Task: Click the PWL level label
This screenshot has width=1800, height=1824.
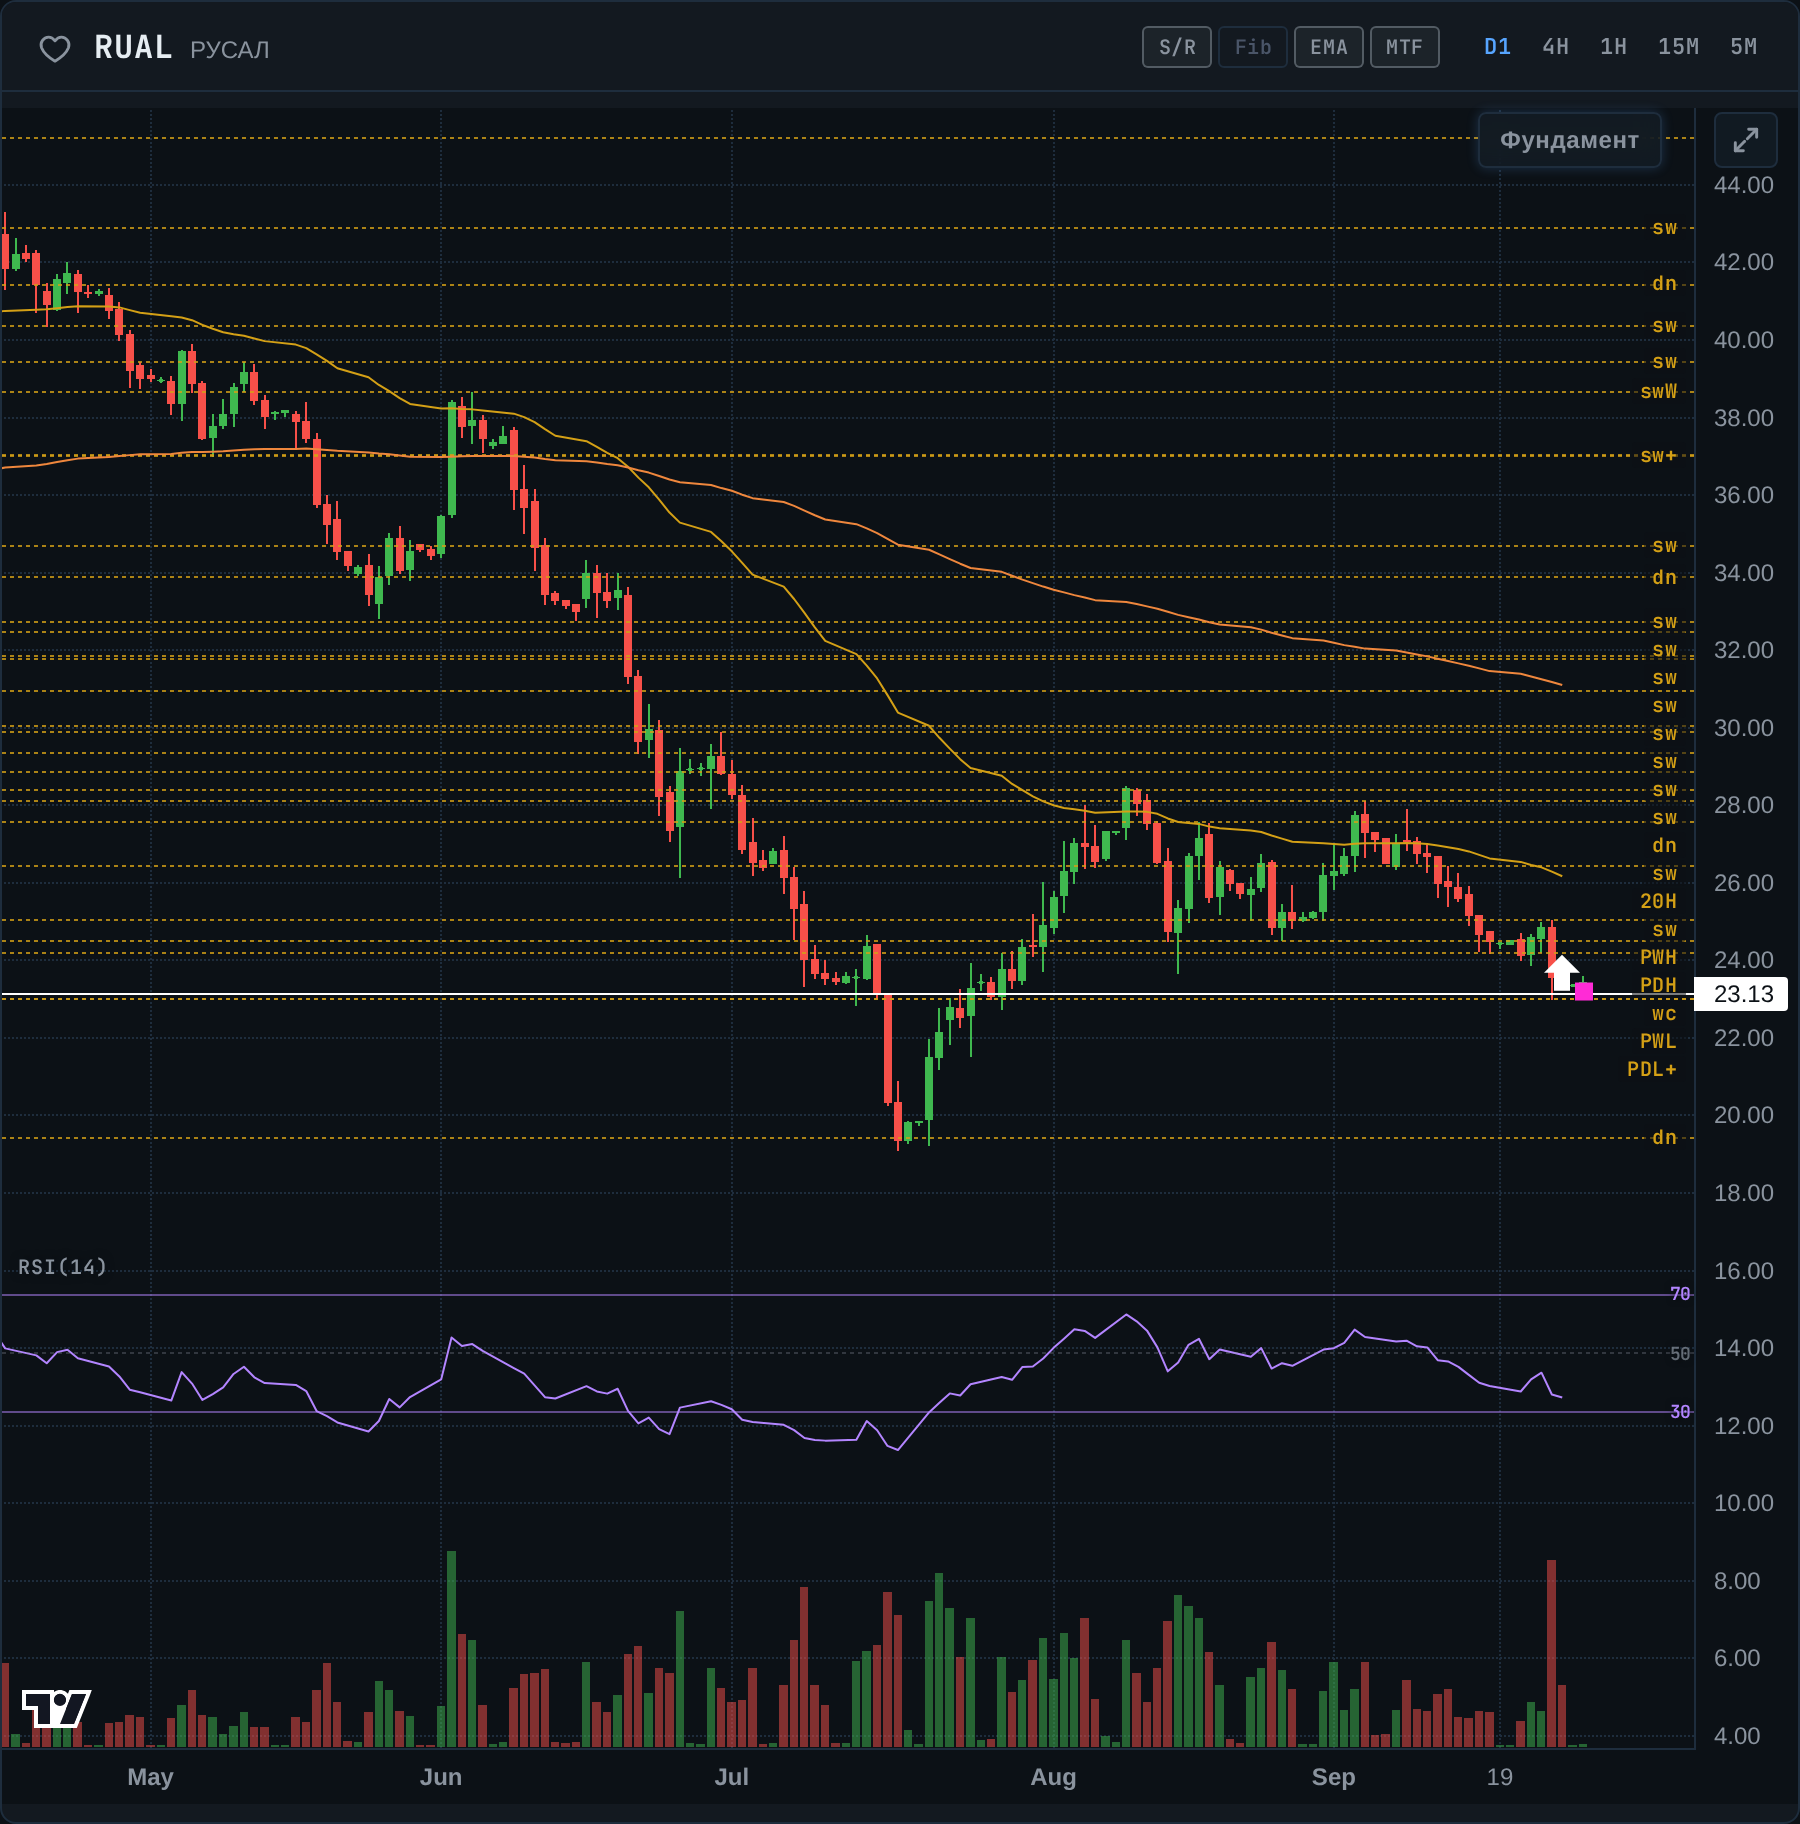Action: click(x=1658, y=1041)
